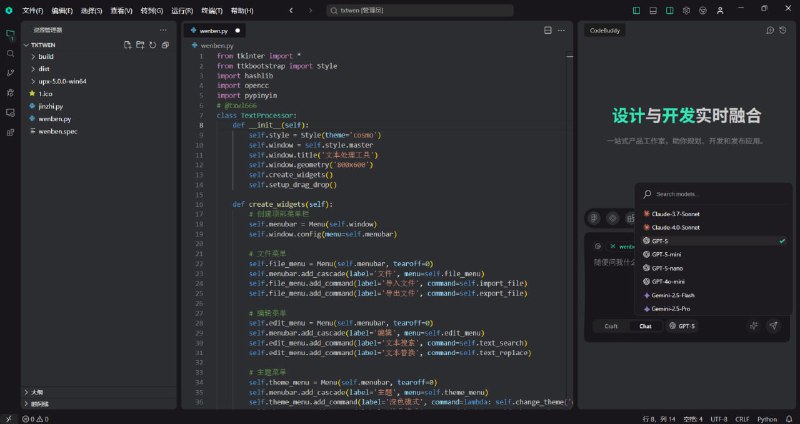Open the 选择(S) menu

click(x=92, y=10)
